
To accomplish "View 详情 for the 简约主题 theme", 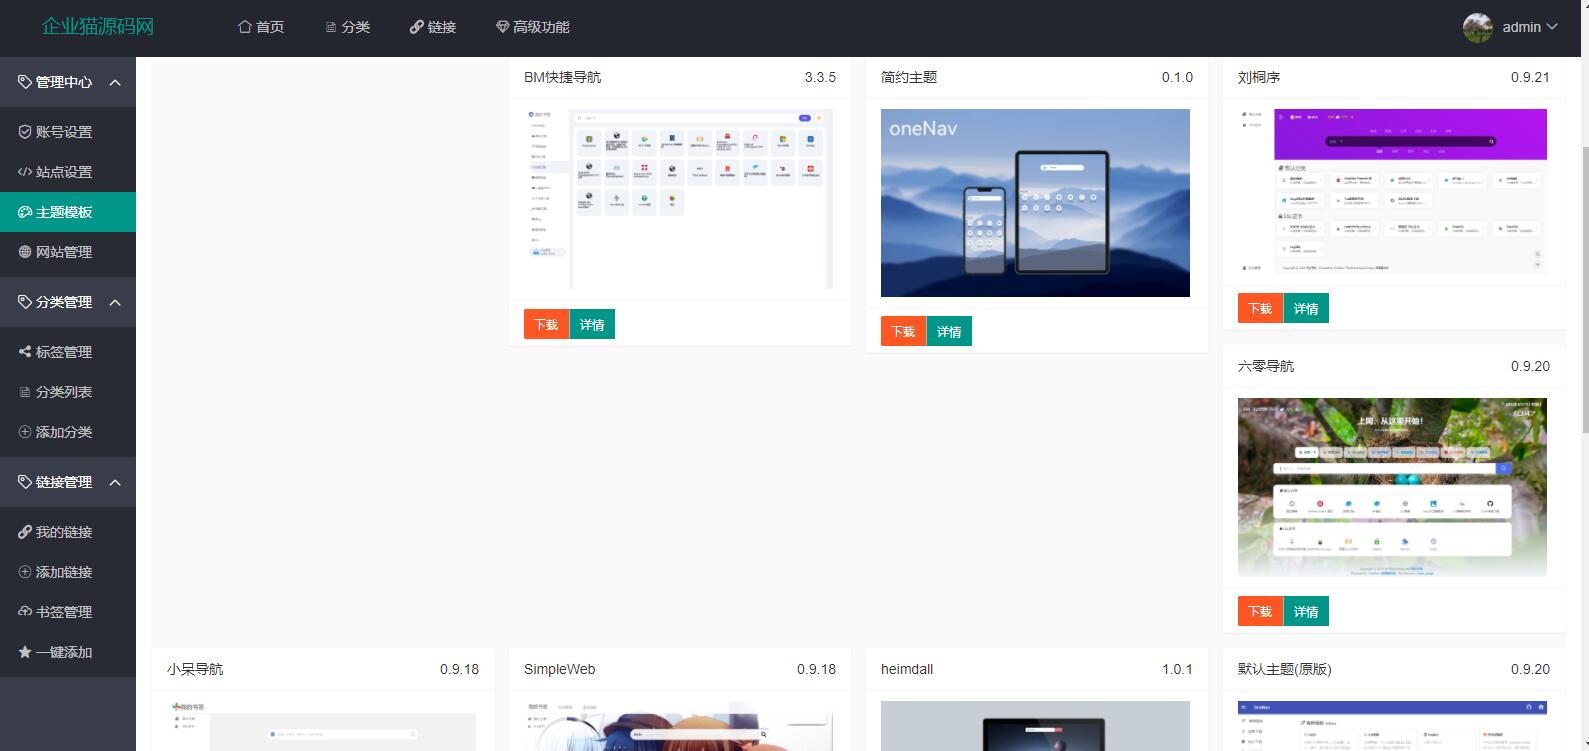I will tap(949, 331).
